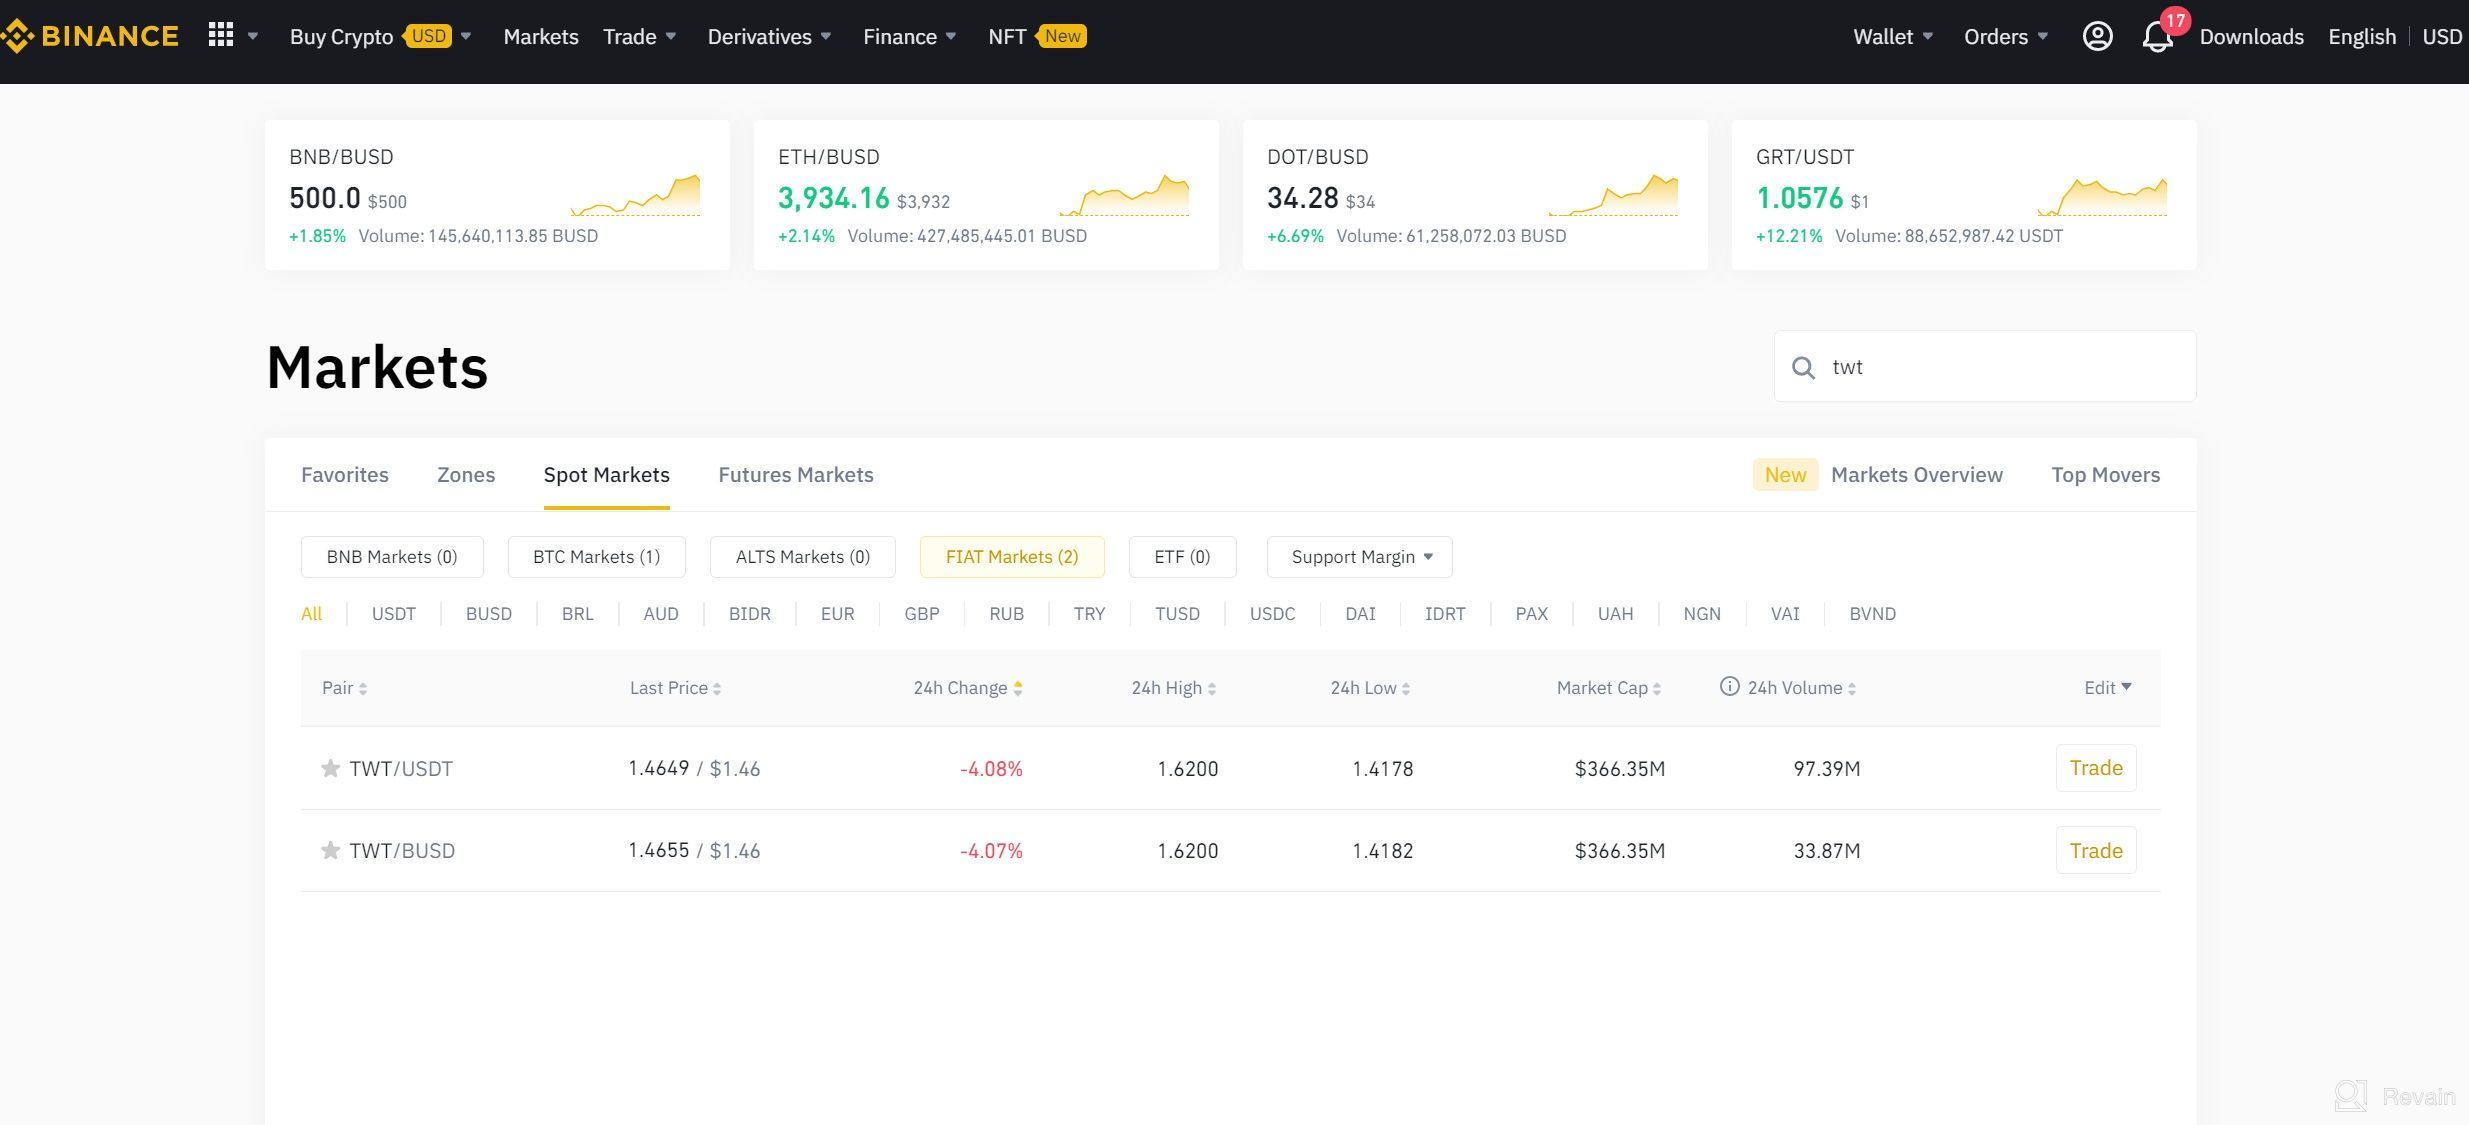
Task: Select the Futures Markets tab
Action: (x=797, y=473)
